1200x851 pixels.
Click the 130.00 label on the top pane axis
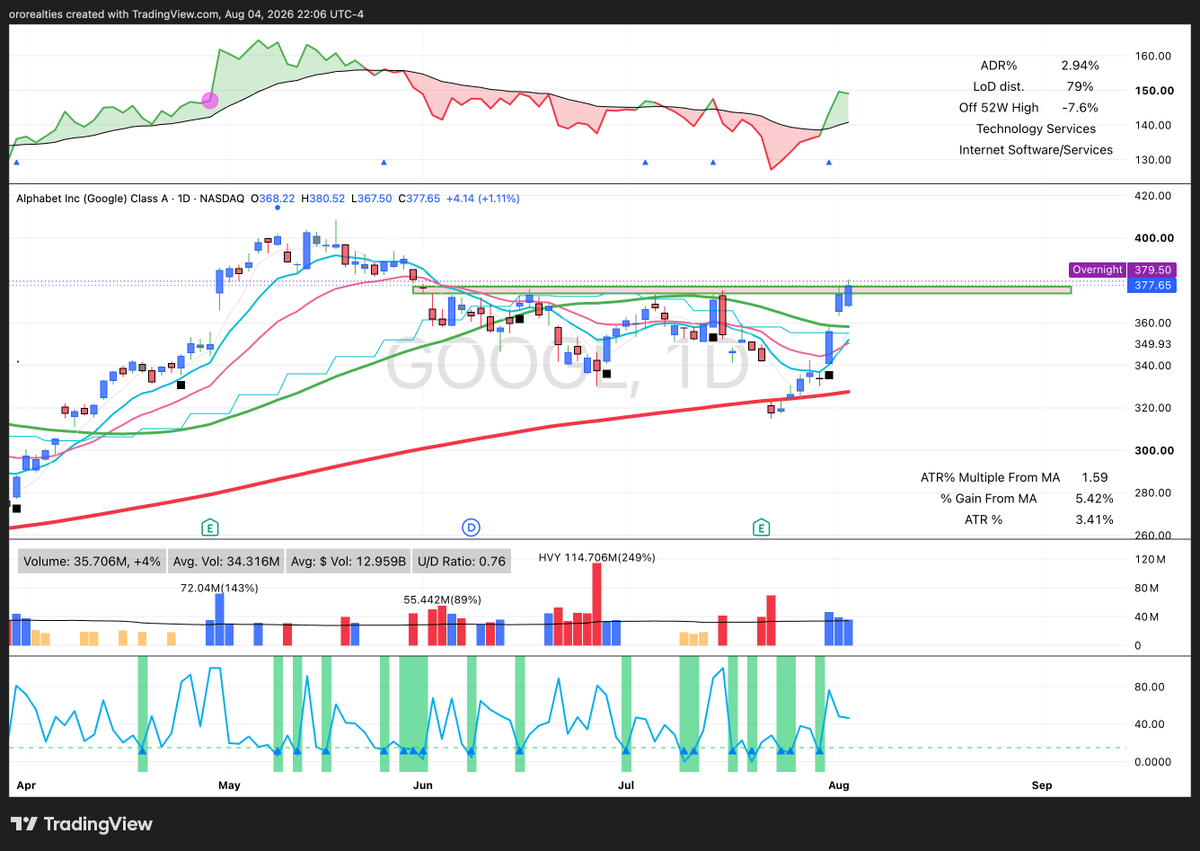[1151, 160]
